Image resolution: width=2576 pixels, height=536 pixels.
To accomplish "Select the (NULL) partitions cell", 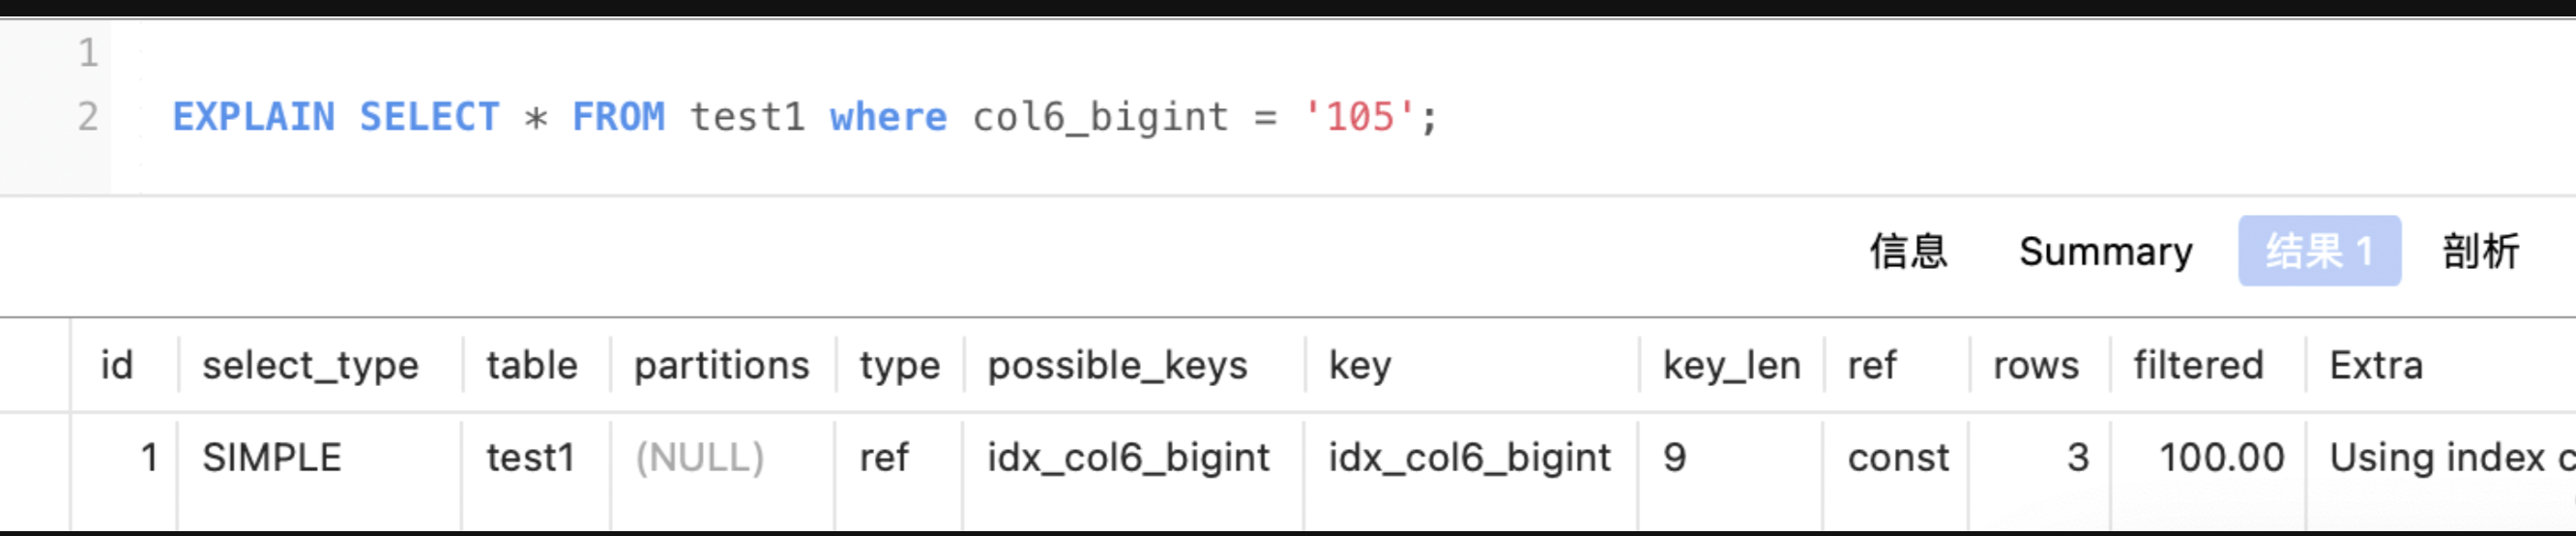I will 700,458.
